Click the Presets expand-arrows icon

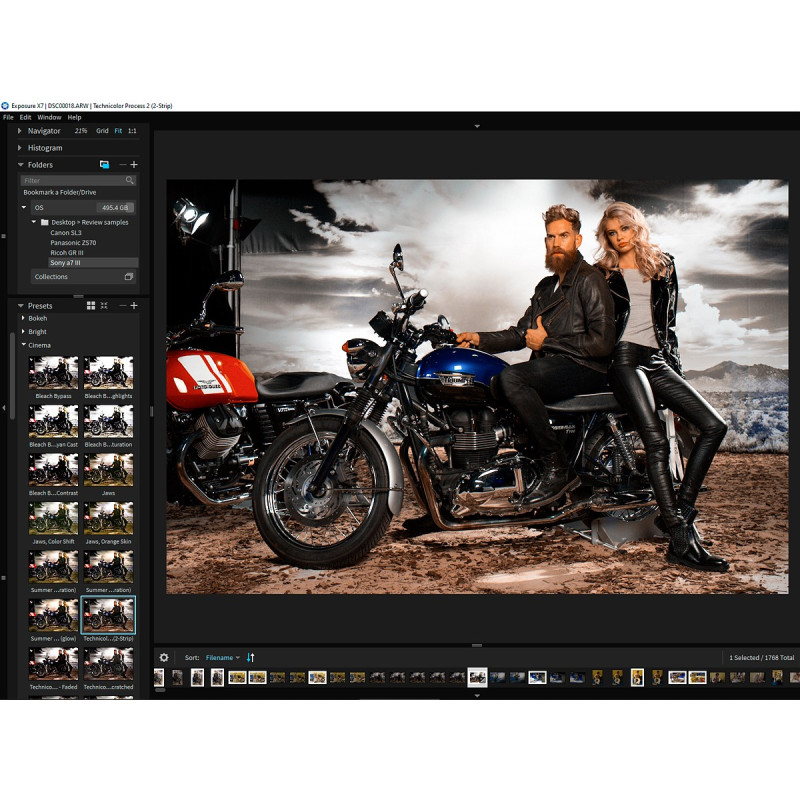click(104, 305)
